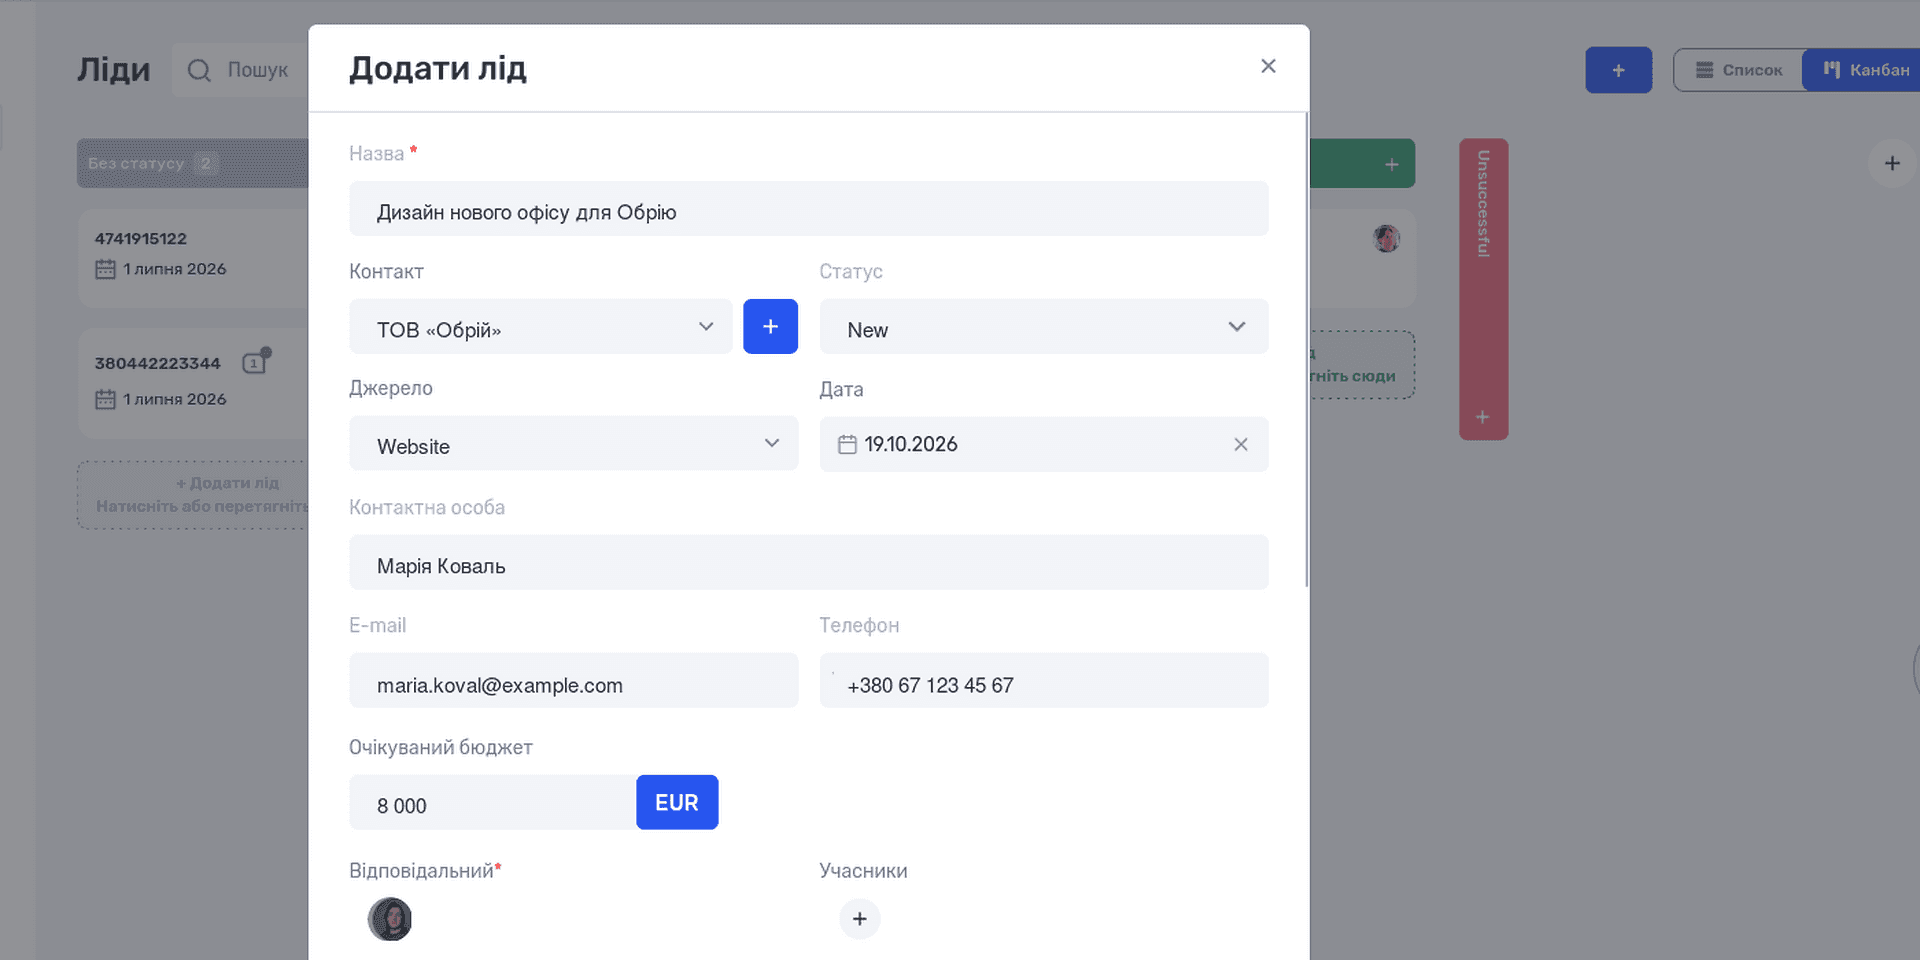Click the Очікуваний бюджет field 8 000
Image resolution: width=1920 pixels, height=960 pixels.
point(492,802)
